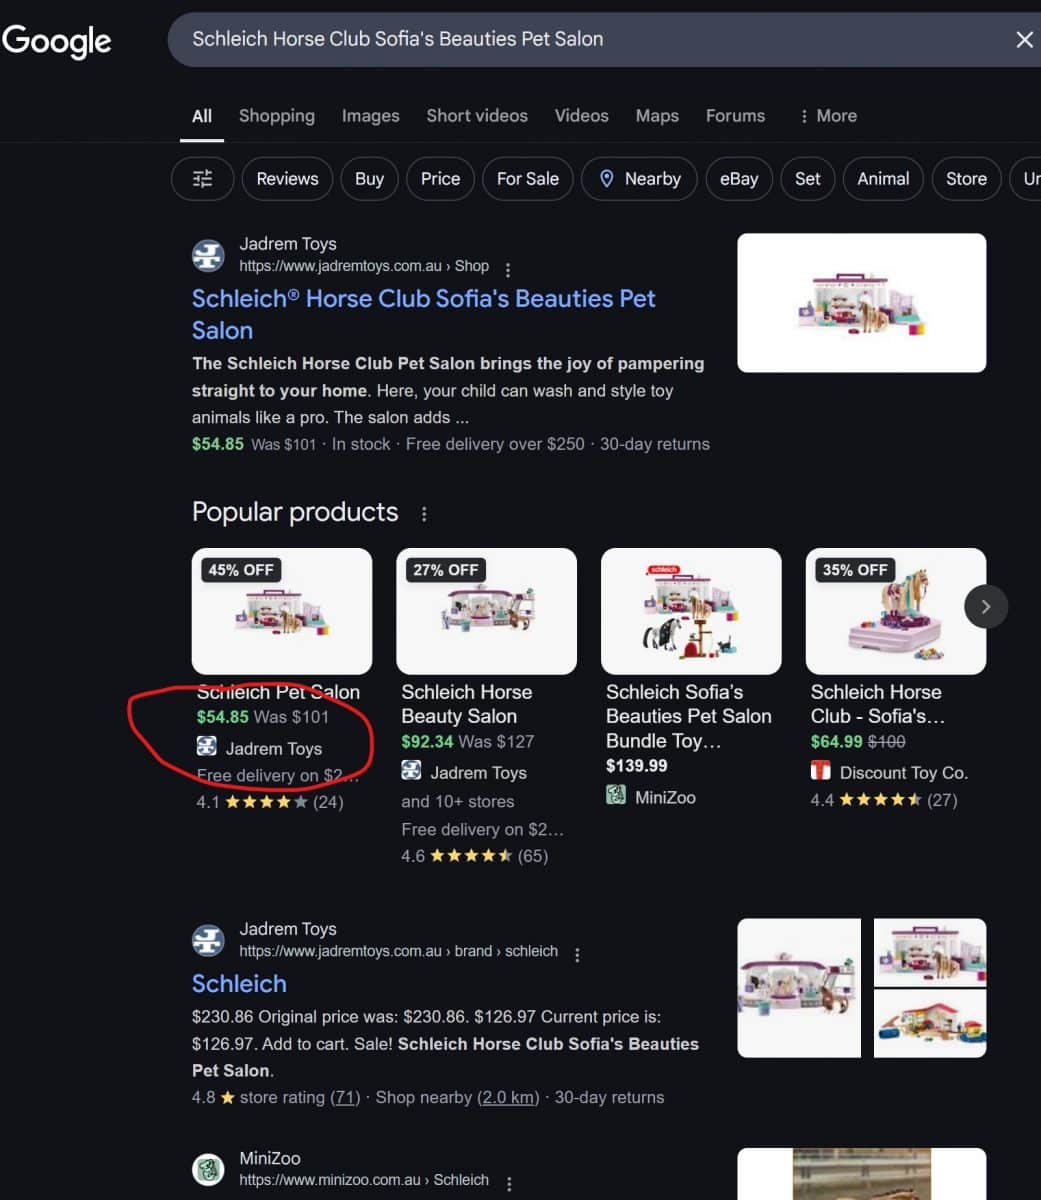The width and height of the screenshot is (1041, 1200).
Task: Switch to the Short videos tab
Action: click(477, 116)
